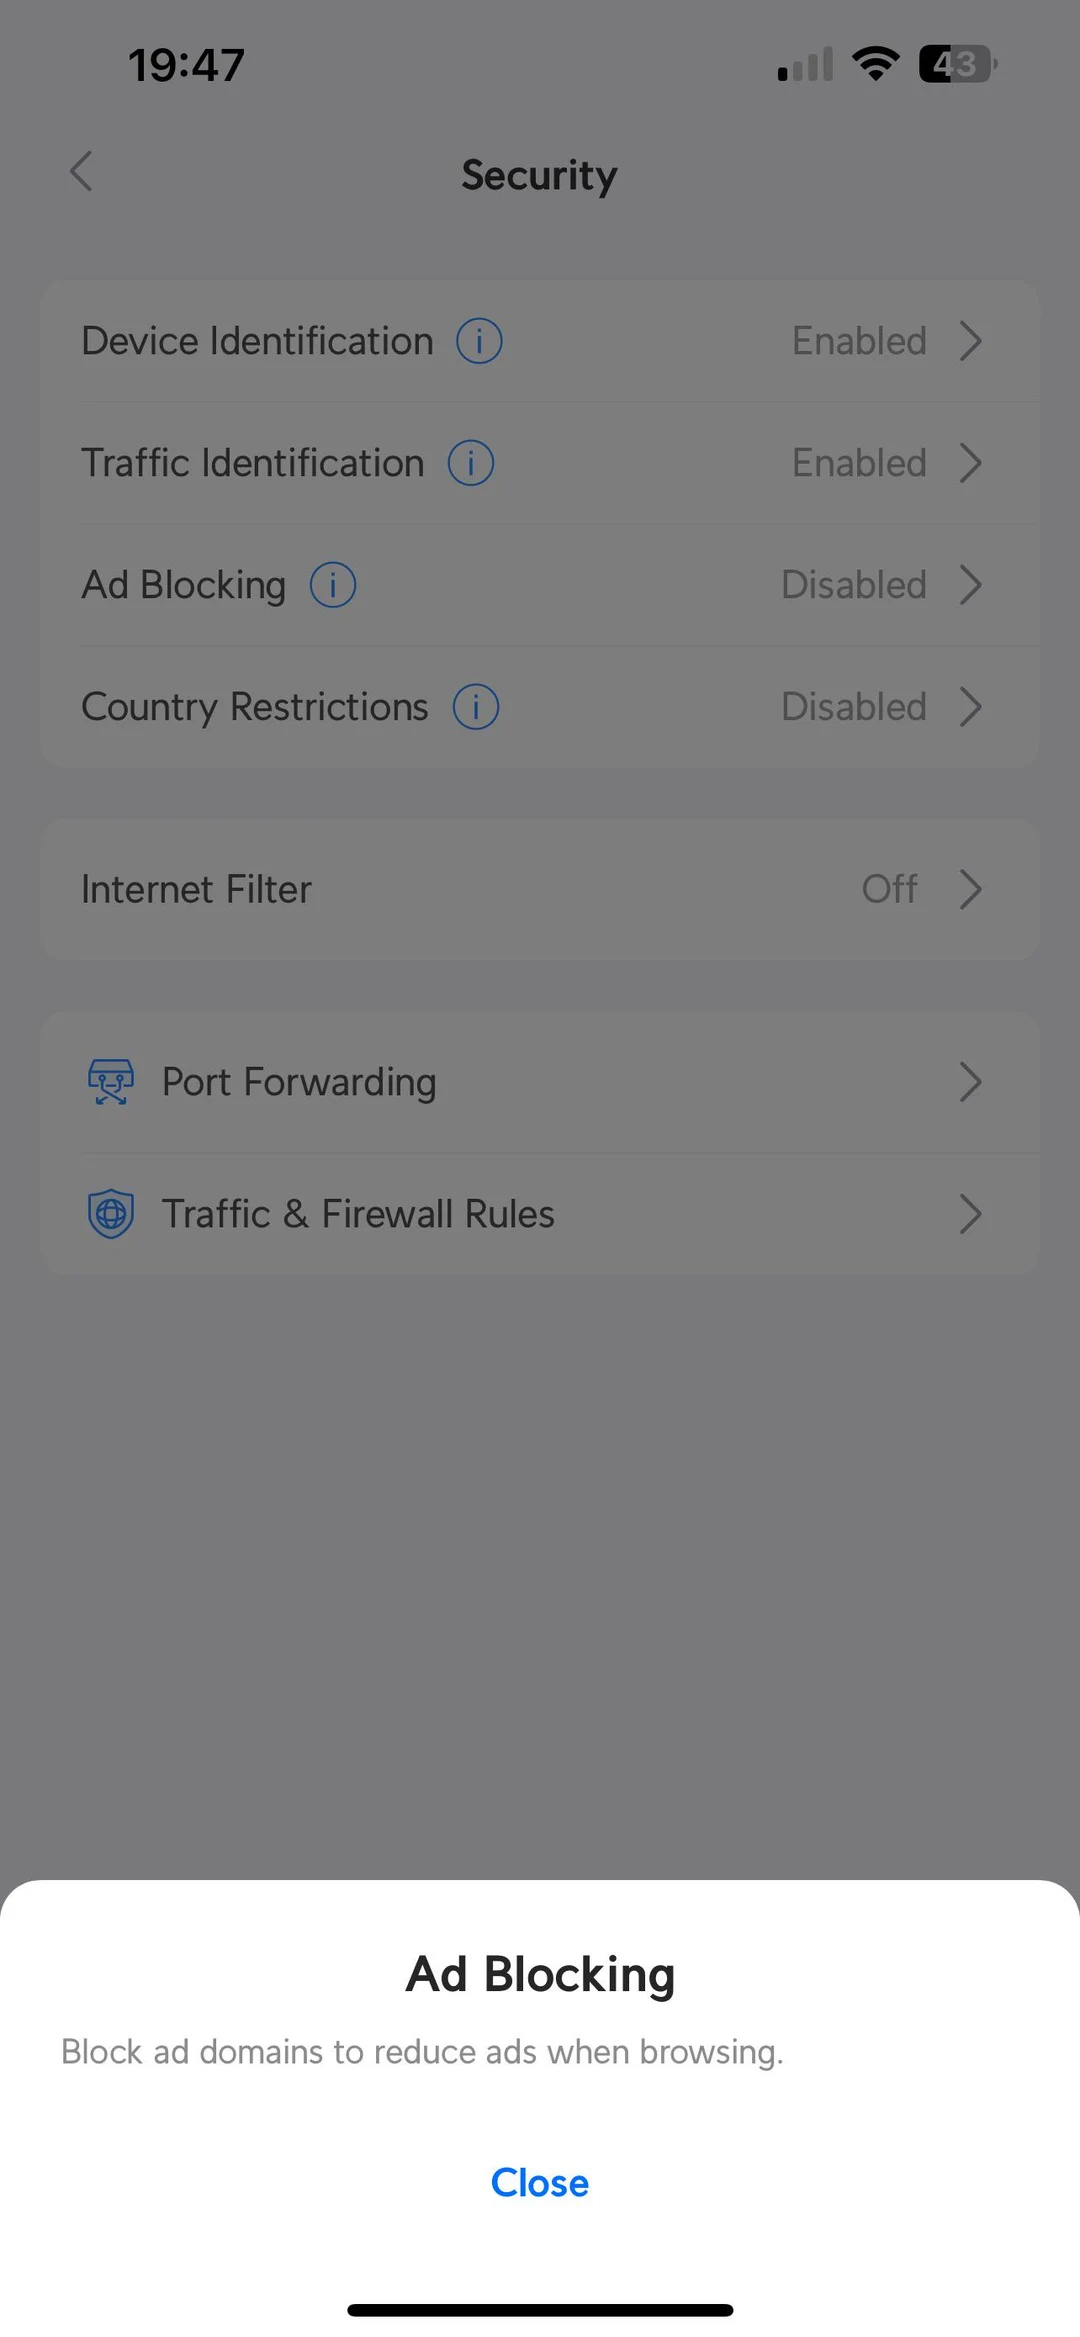Viewport: 1080px width, 2337px height.
Task: Tap the home indicator bar
Action: click(540, 2306)
